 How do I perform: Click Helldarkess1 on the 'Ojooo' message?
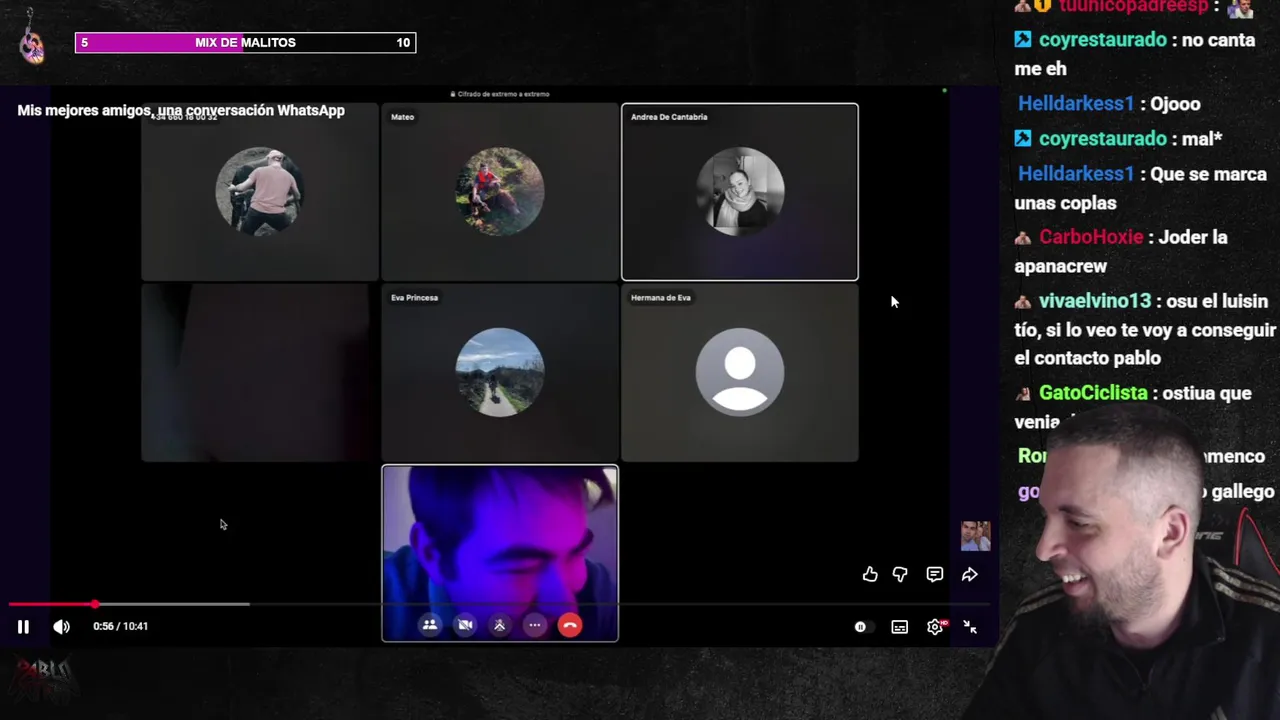point(1076,104)
